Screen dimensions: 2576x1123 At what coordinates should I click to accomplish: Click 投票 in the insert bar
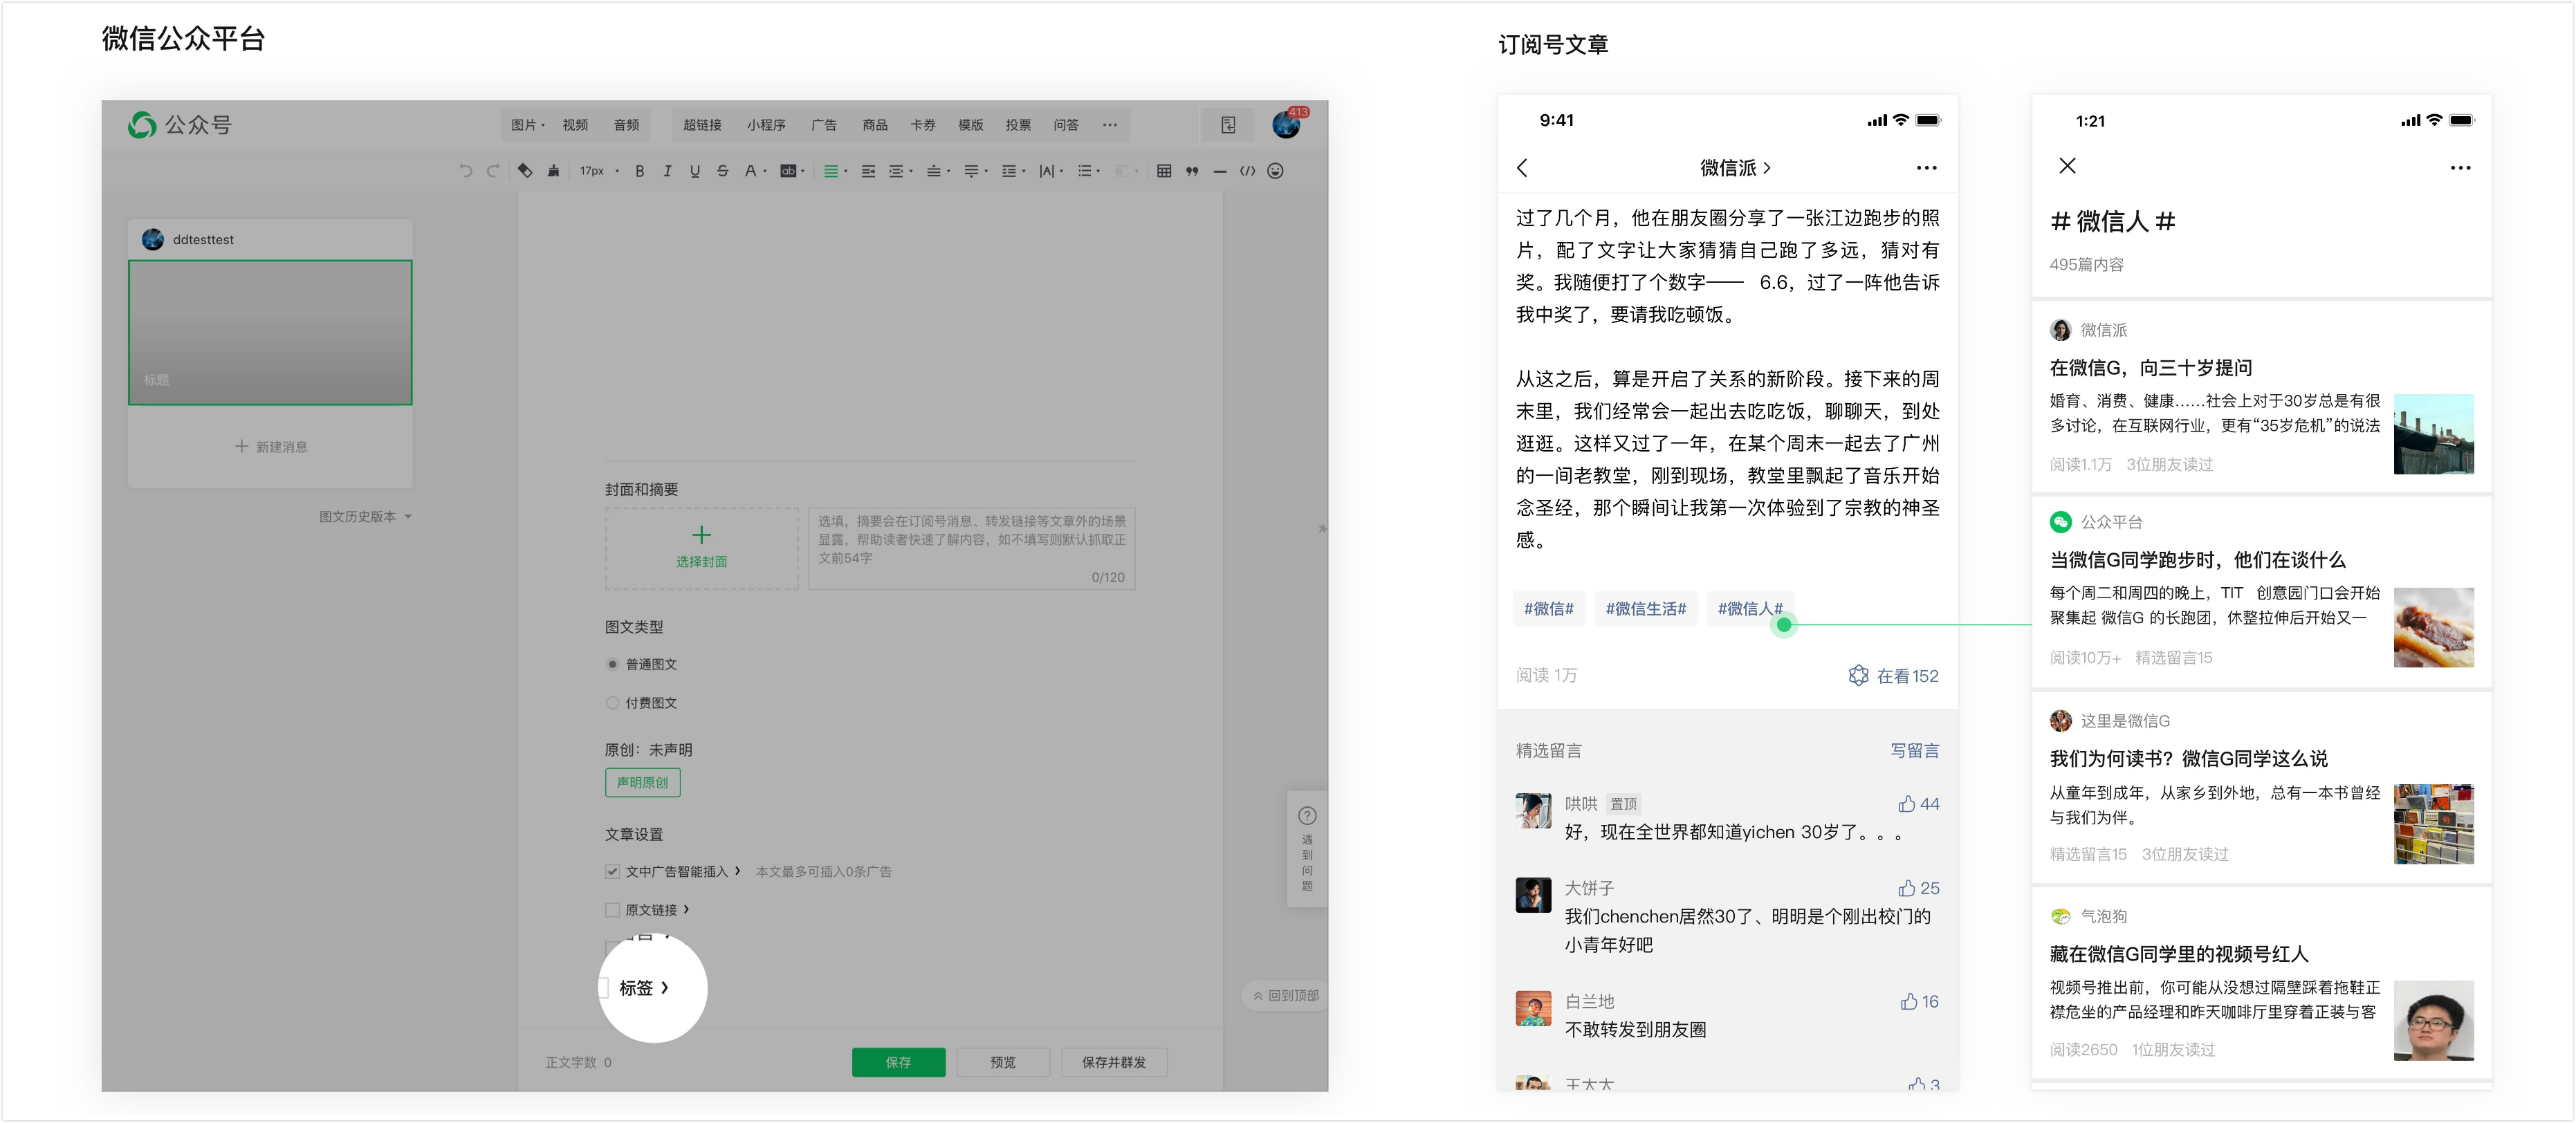point(1018,125)
